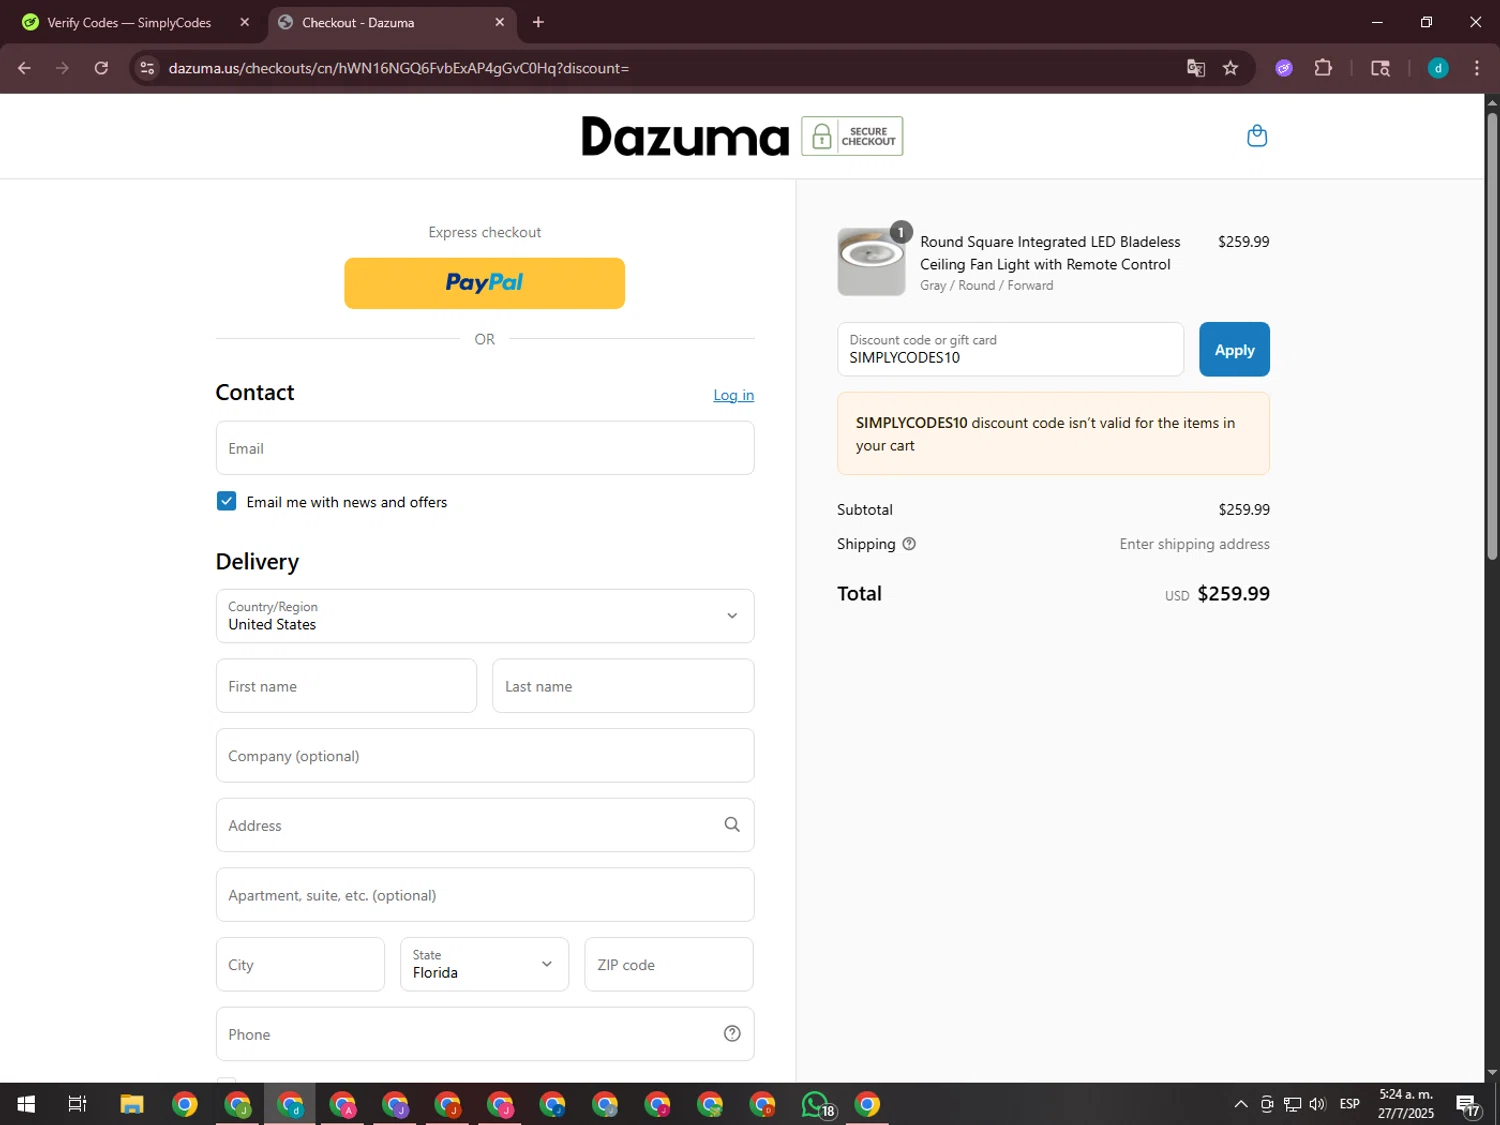Click the browser address bar URL
This screenshot has height=1125, width=1500.
coord(399,68)
